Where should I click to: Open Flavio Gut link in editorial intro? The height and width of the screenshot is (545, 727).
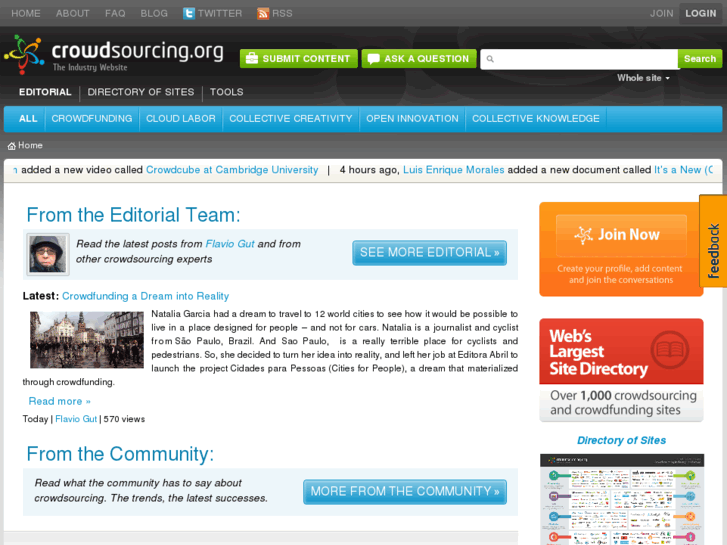click(230, 244)
